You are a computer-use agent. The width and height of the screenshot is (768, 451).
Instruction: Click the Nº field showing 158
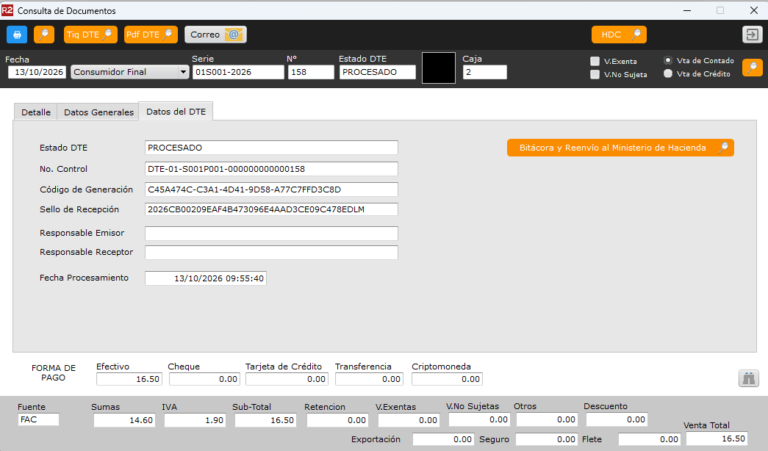(311, 72)
